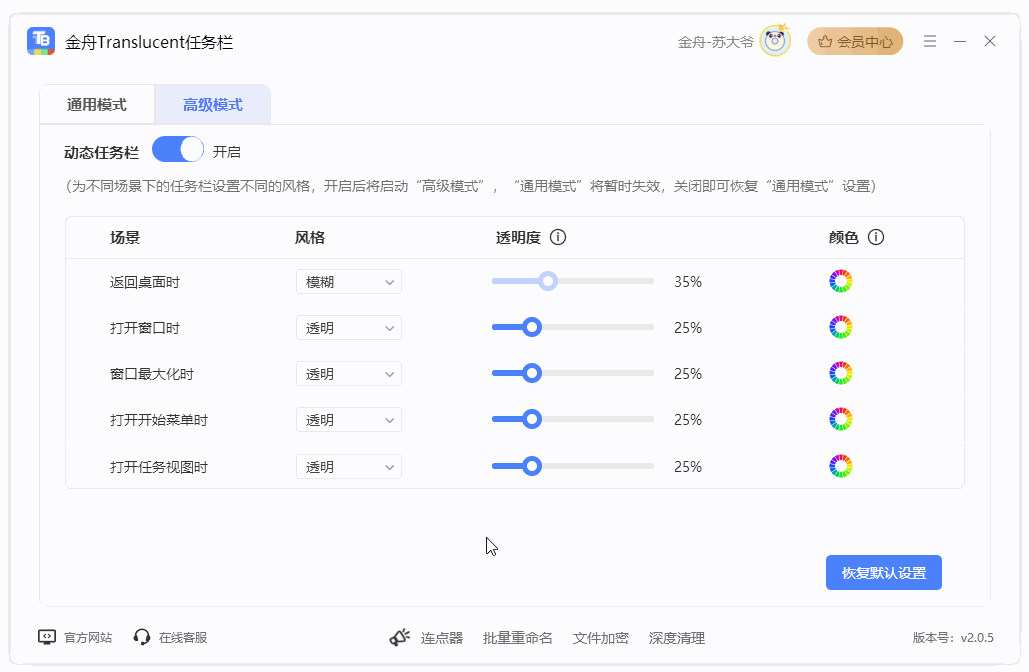Open the 官方网站 monitor icon
This screenshot has width=1029, height=672.
[x=47, y=637]
